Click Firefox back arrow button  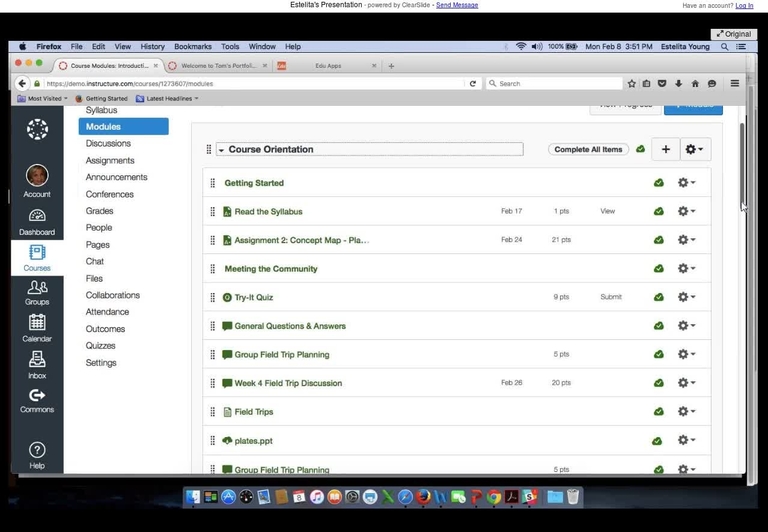[22, 83]
